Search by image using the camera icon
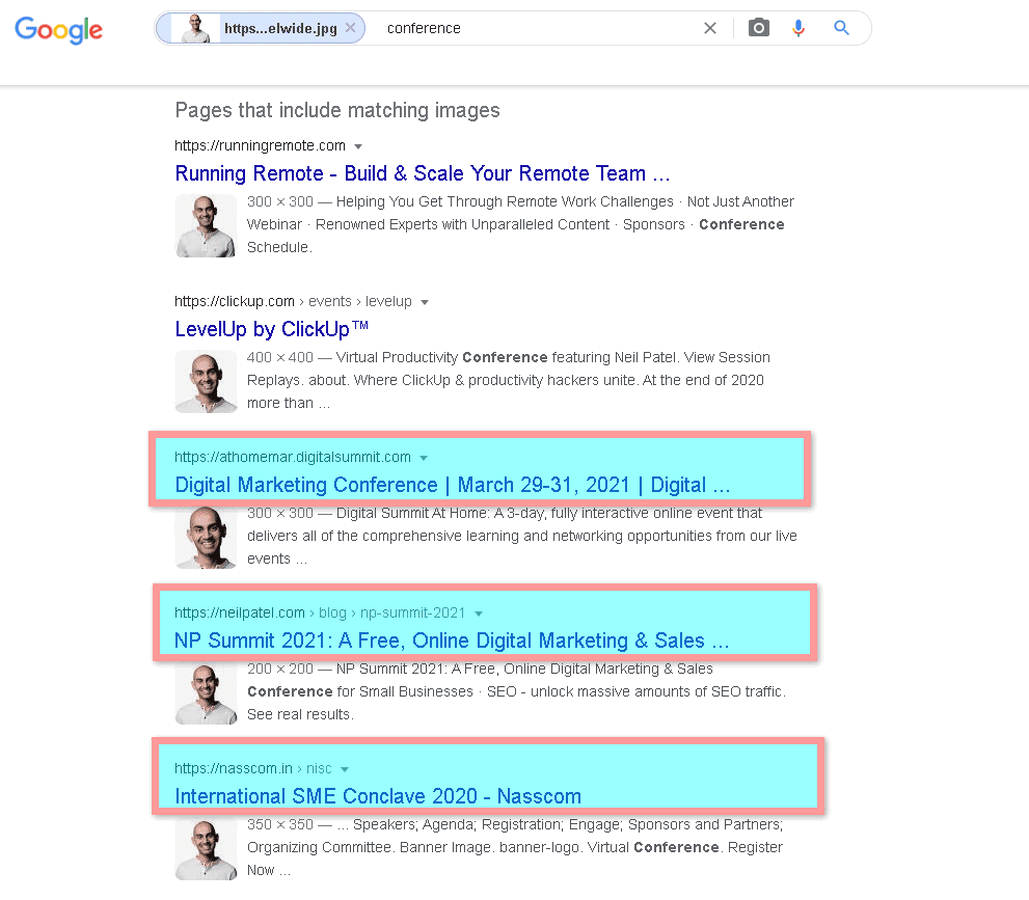 click(x=758, y=27)
